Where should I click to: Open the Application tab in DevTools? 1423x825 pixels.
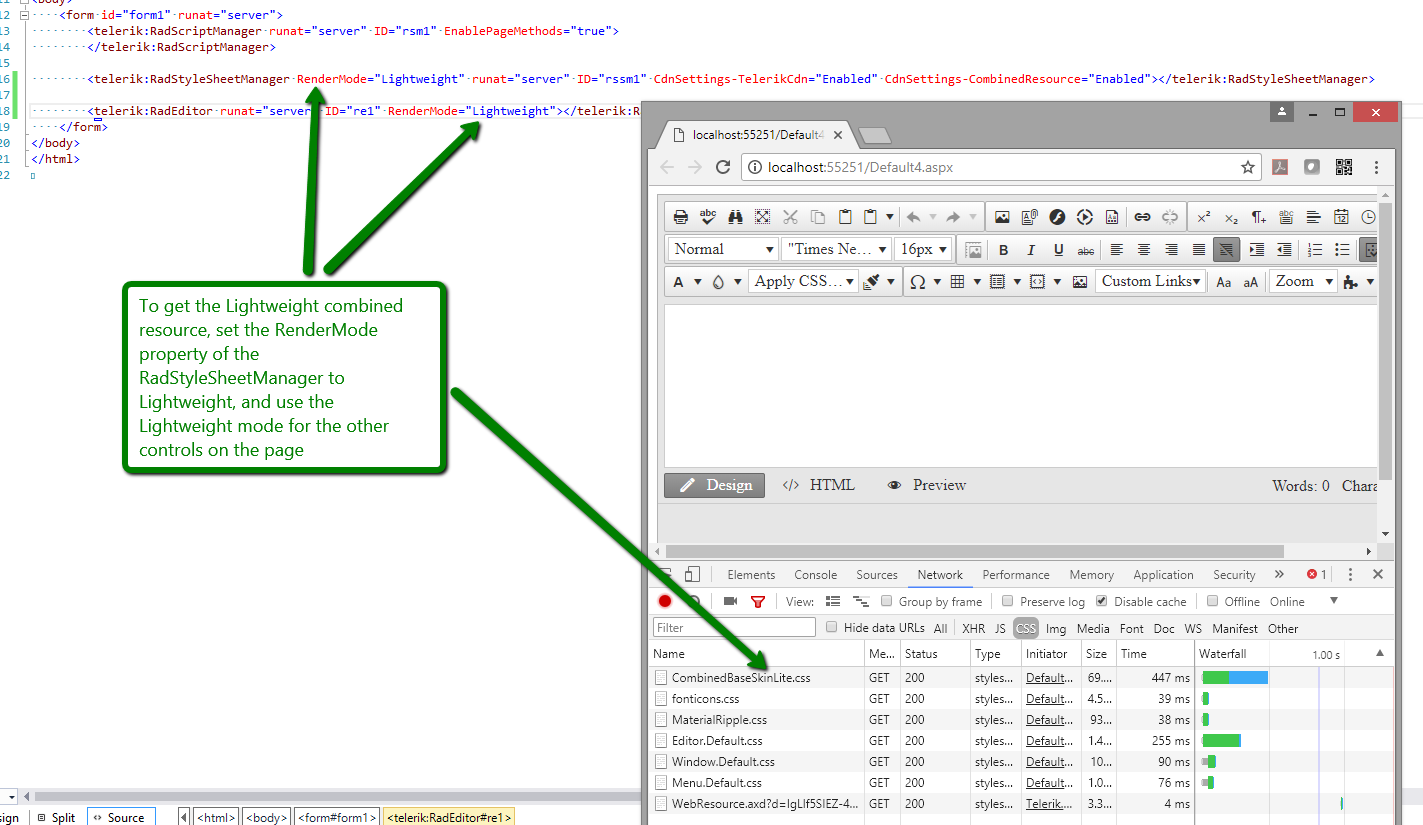(x=1163, y=575)
